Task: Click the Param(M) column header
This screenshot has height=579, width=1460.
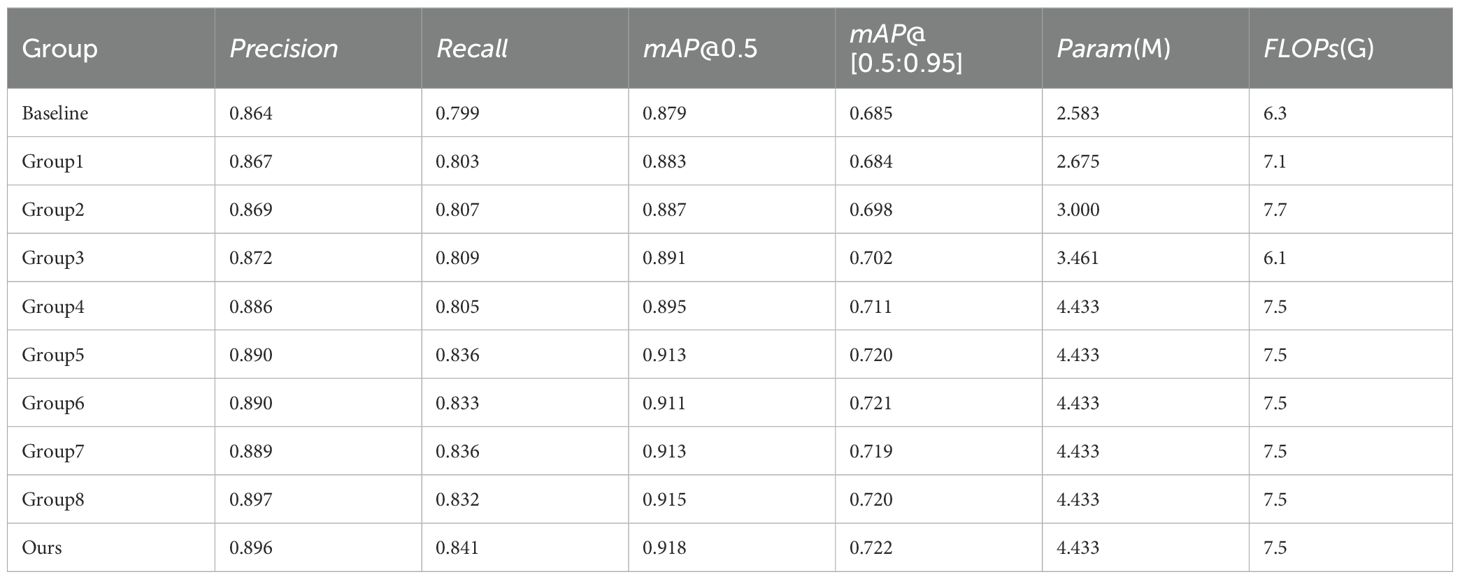Action: [1113, 49]
